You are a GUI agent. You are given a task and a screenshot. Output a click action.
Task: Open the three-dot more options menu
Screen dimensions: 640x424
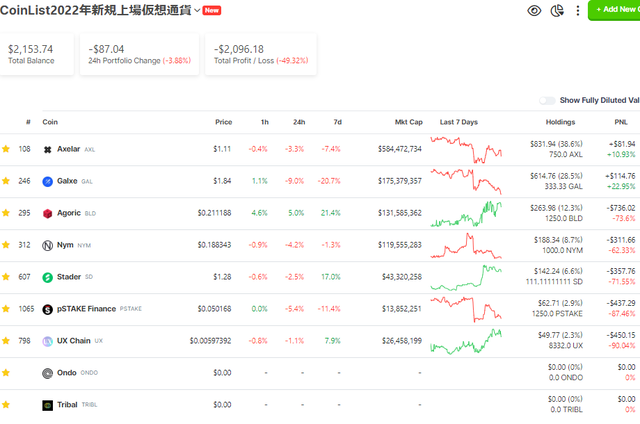[x=577, y=10]
